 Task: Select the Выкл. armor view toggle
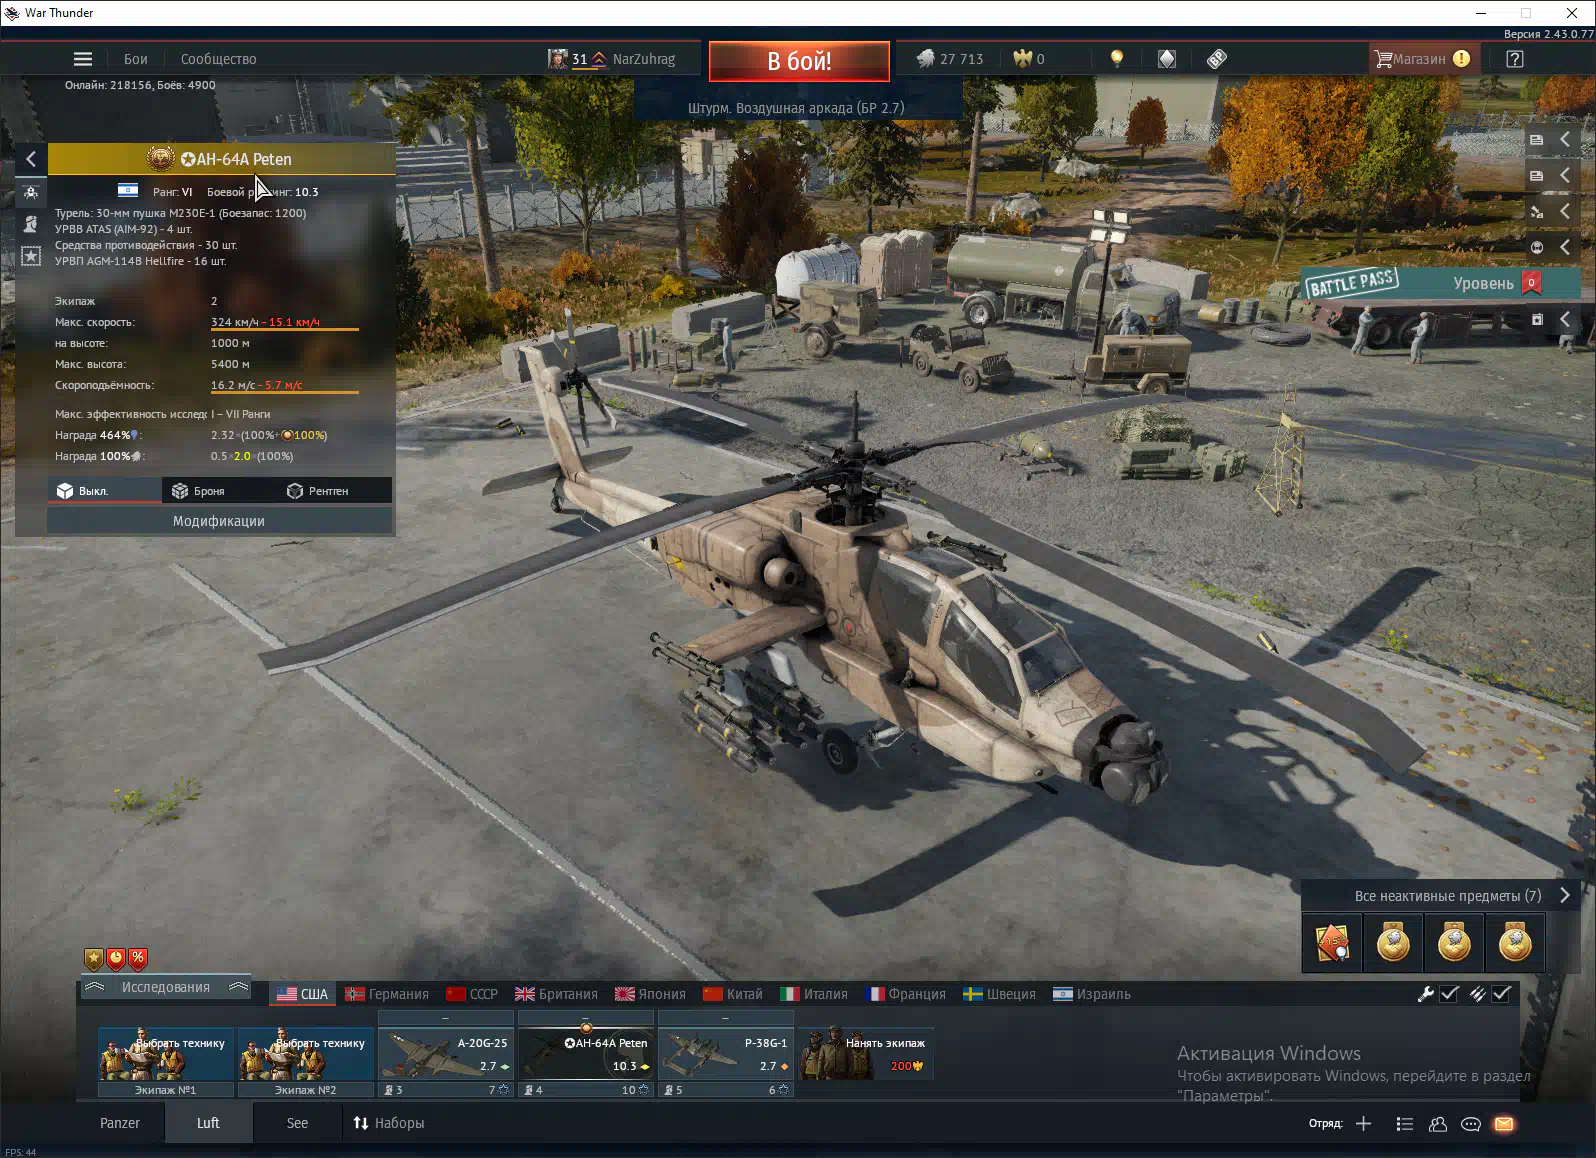click(x=104, y=491)
